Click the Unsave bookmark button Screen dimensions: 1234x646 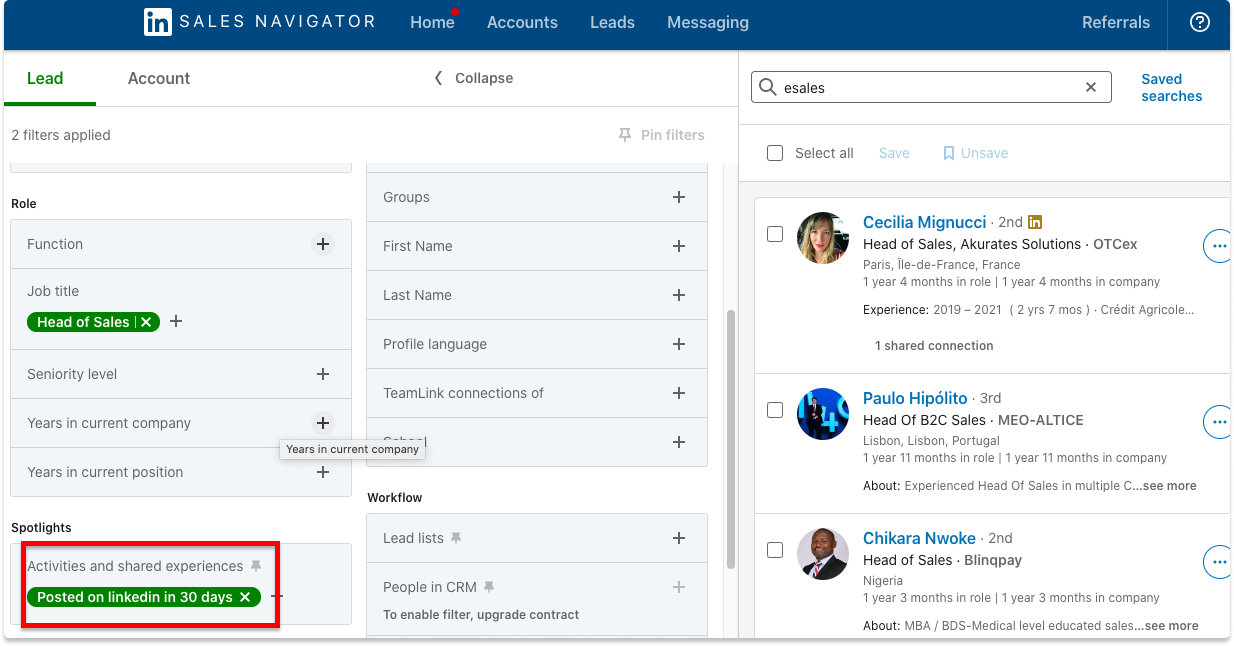975,153
